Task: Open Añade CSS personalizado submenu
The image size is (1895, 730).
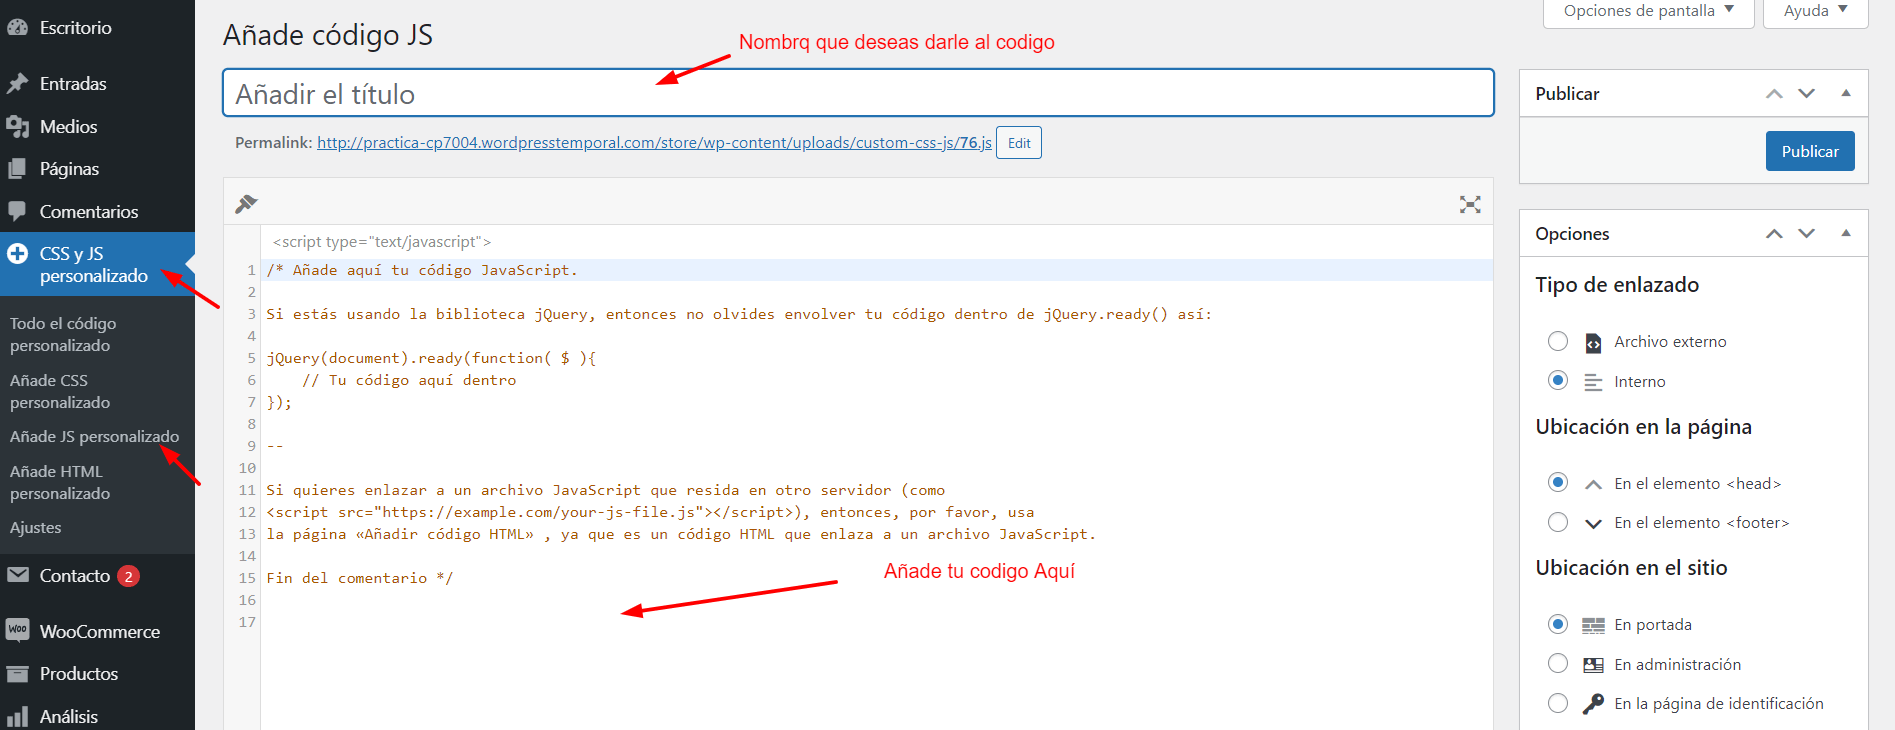Action: (60, 391)
